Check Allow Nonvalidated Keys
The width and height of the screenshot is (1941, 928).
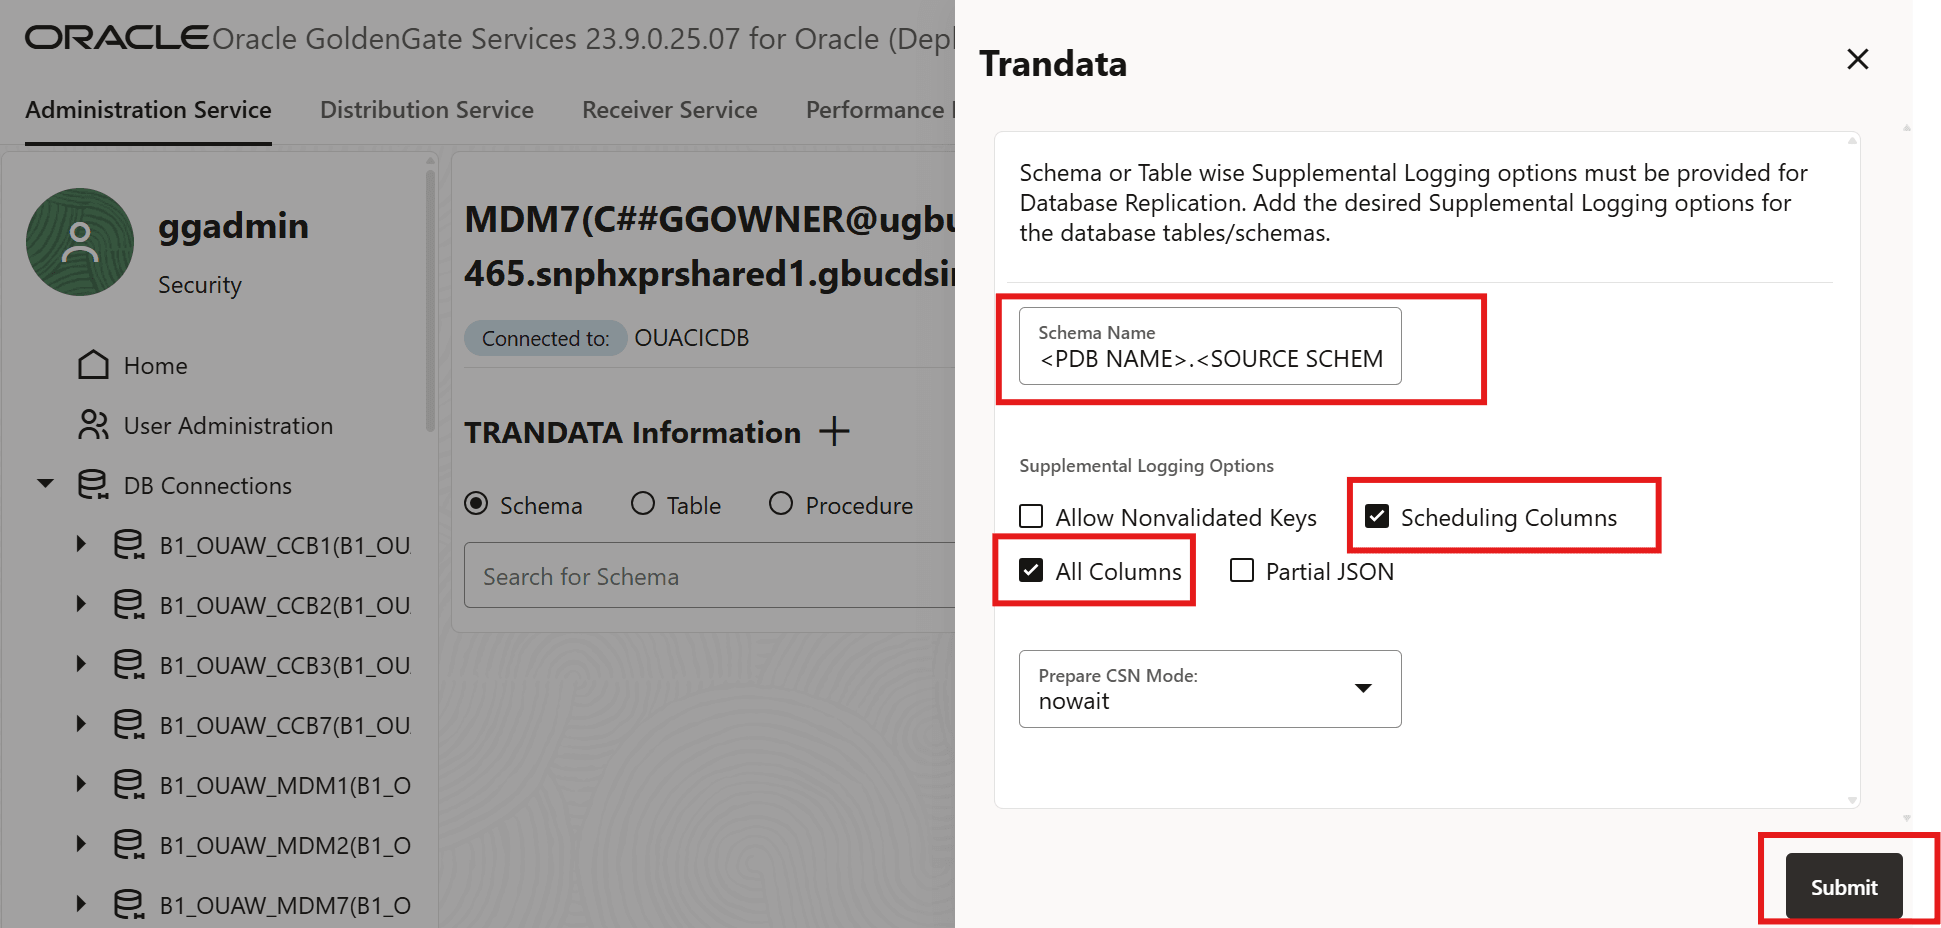point(1030,516)
